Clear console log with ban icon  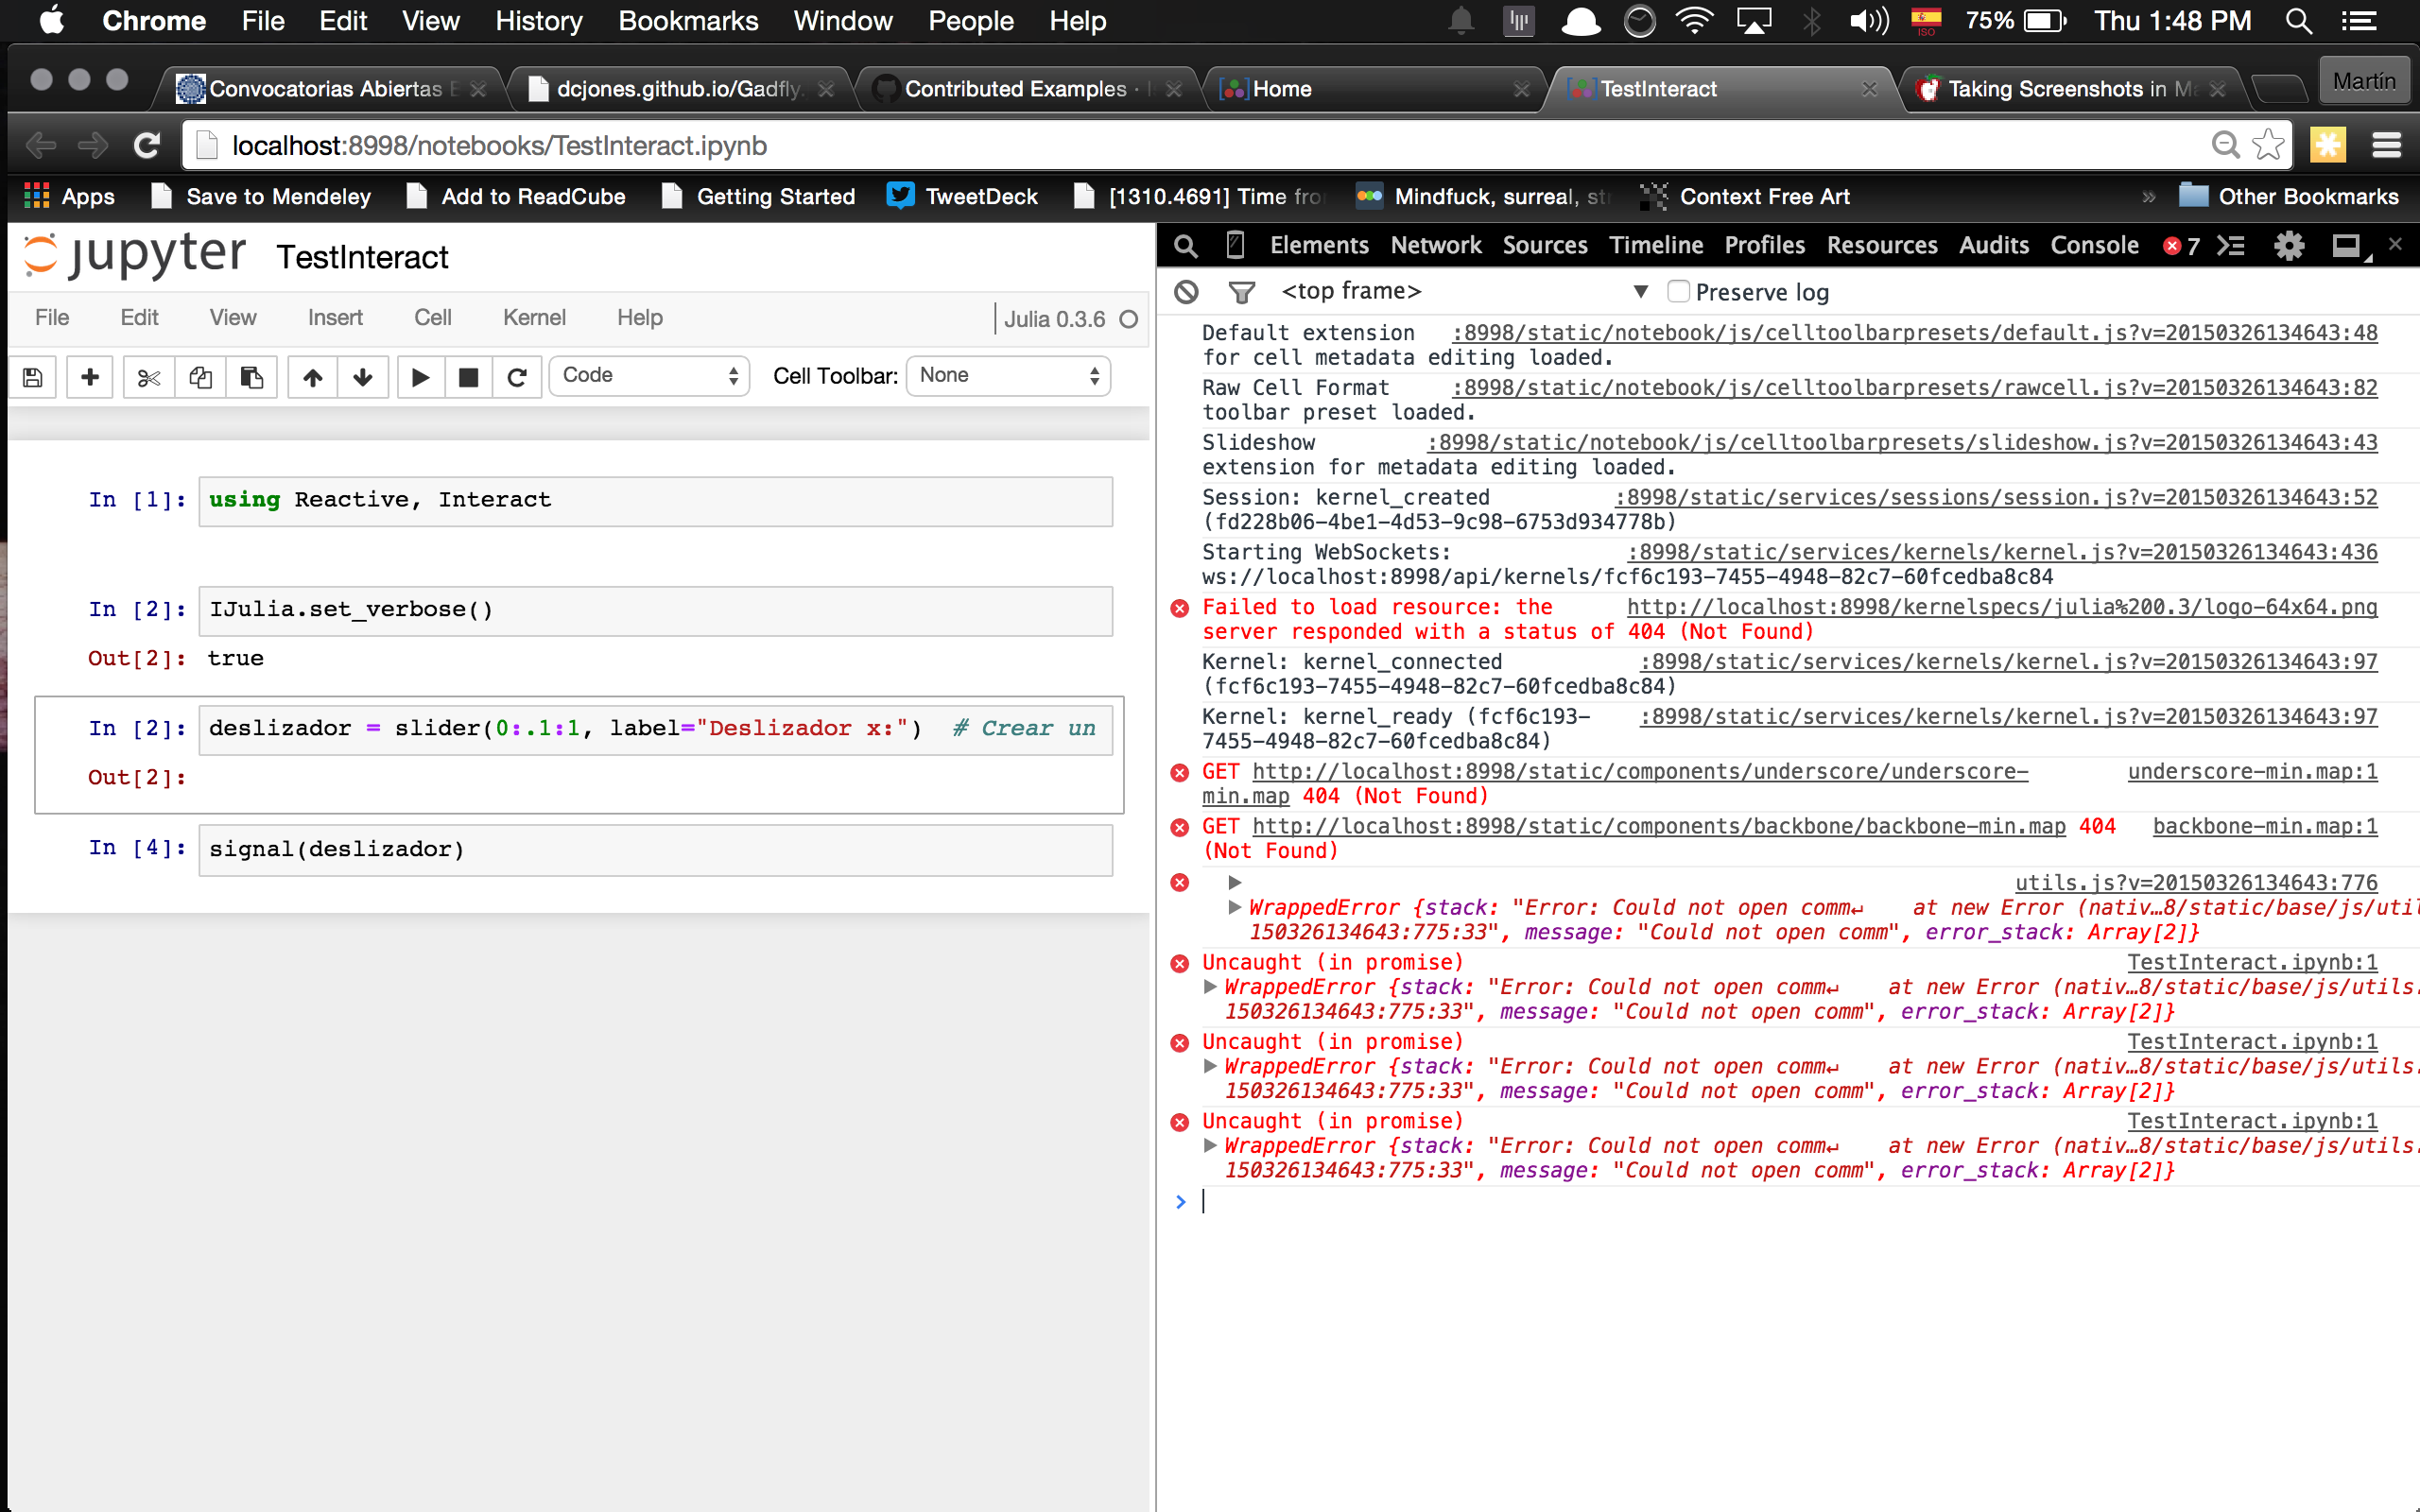(1186, 292)
